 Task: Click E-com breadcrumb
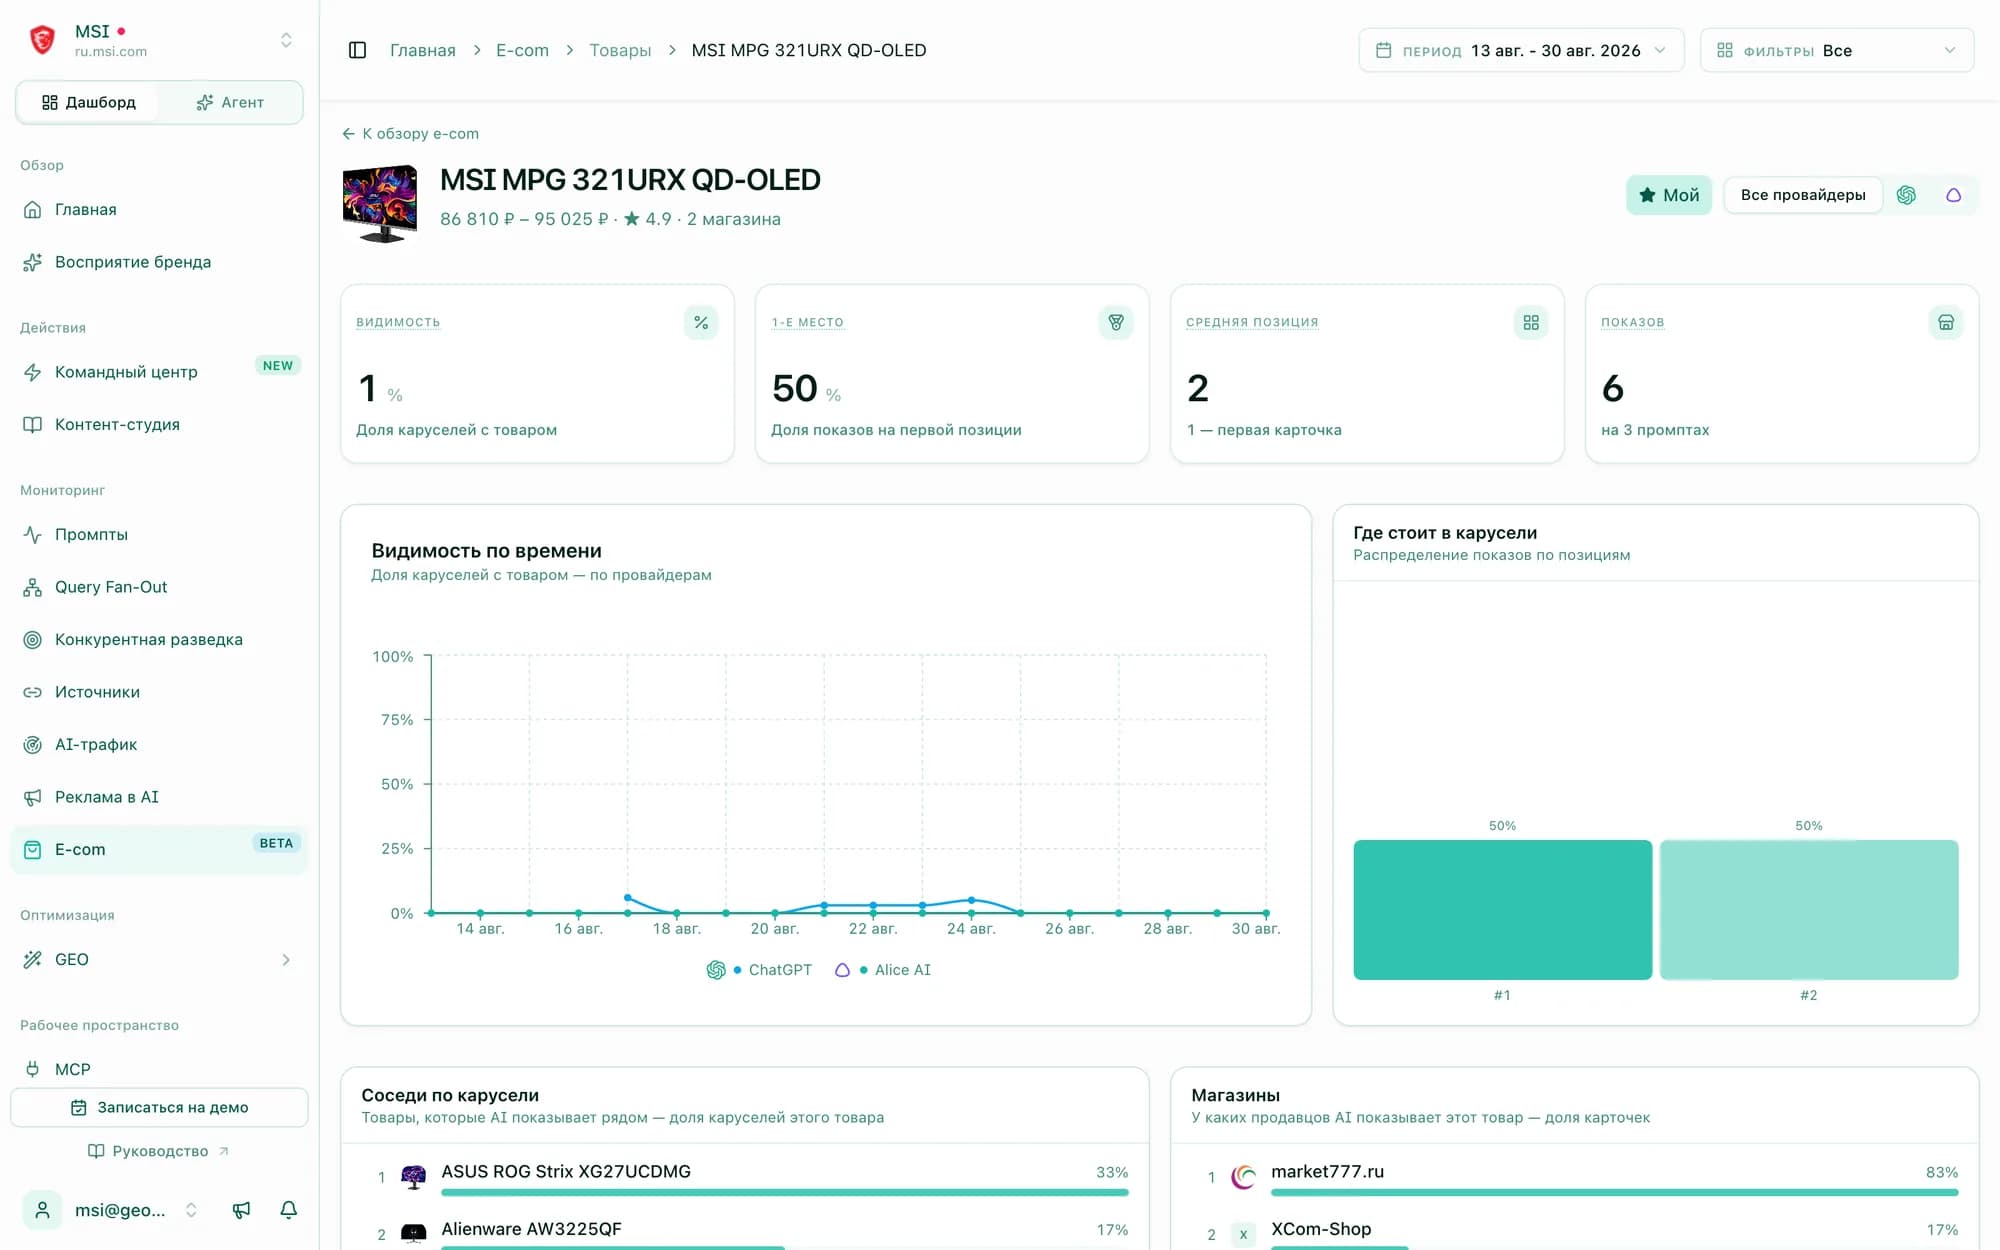coord(522,50)
